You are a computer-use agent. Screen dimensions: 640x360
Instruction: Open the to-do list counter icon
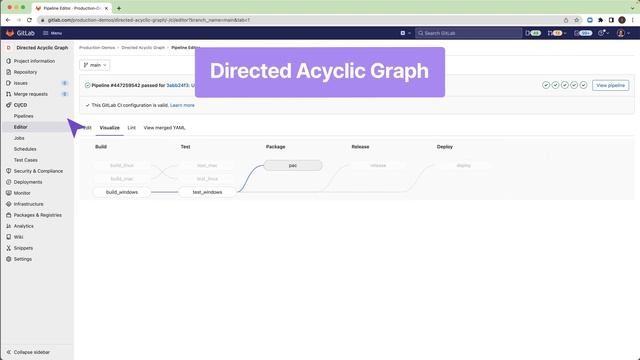click(583, 33)
